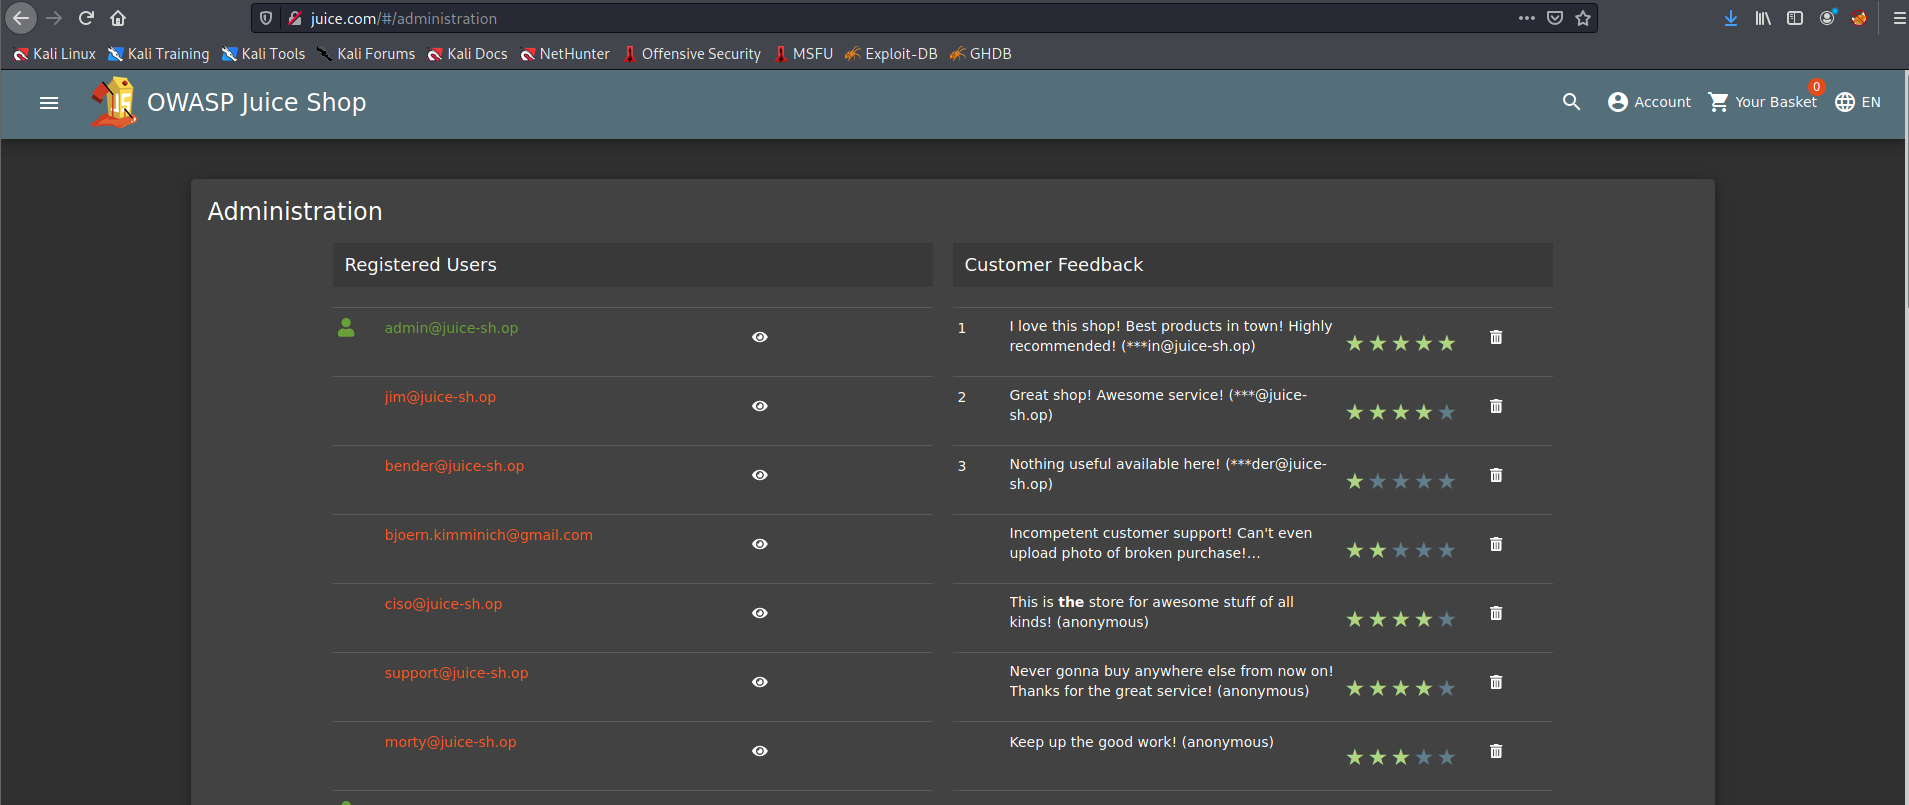Show support@juice-sh.op details with eye icon

[x=760, y=682]
